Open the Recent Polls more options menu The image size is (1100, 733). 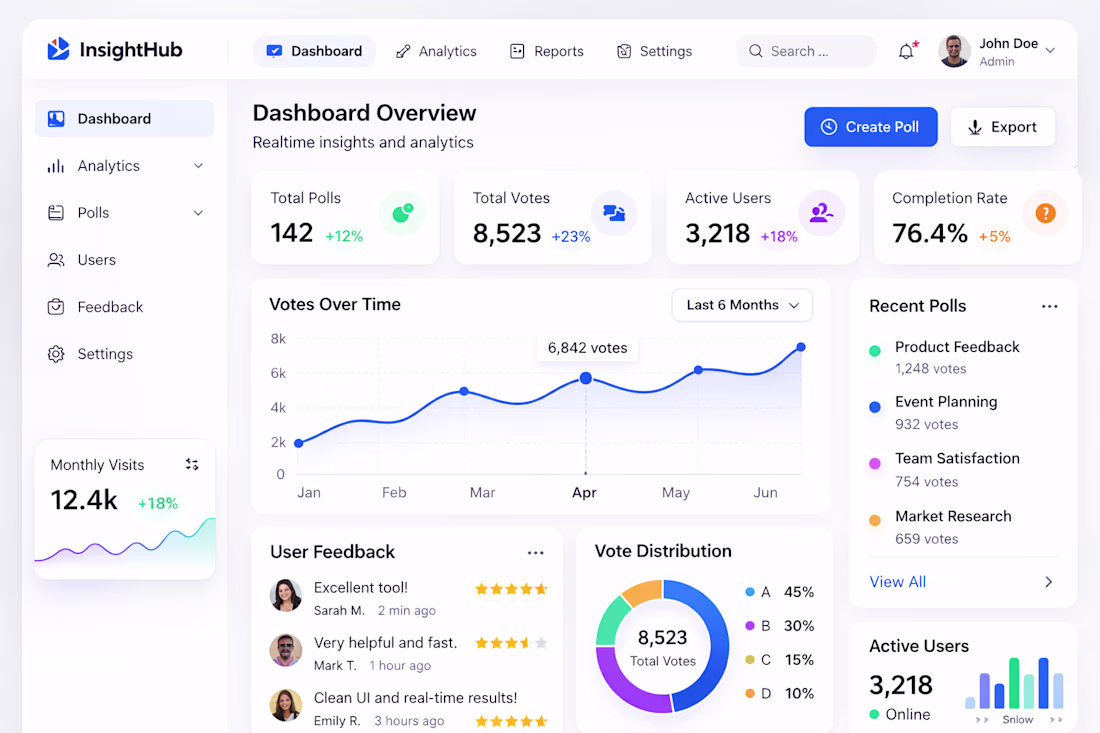coord(1049,307)
